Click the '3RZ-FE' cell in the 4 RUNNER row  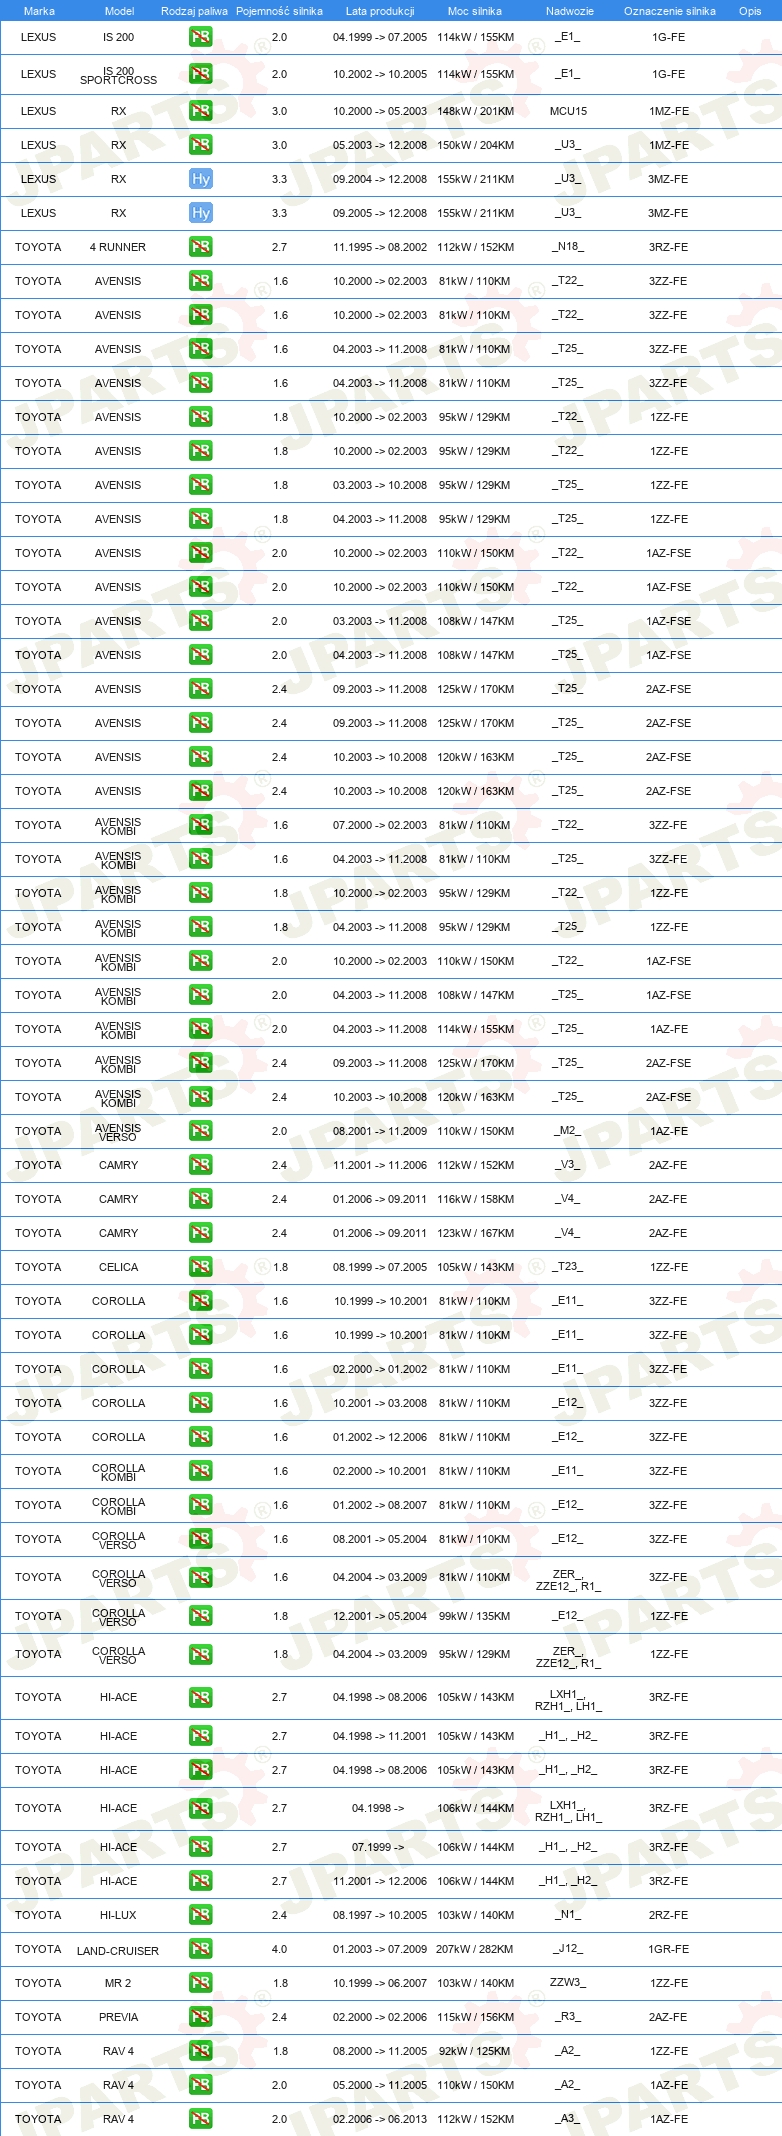point(668,247)
